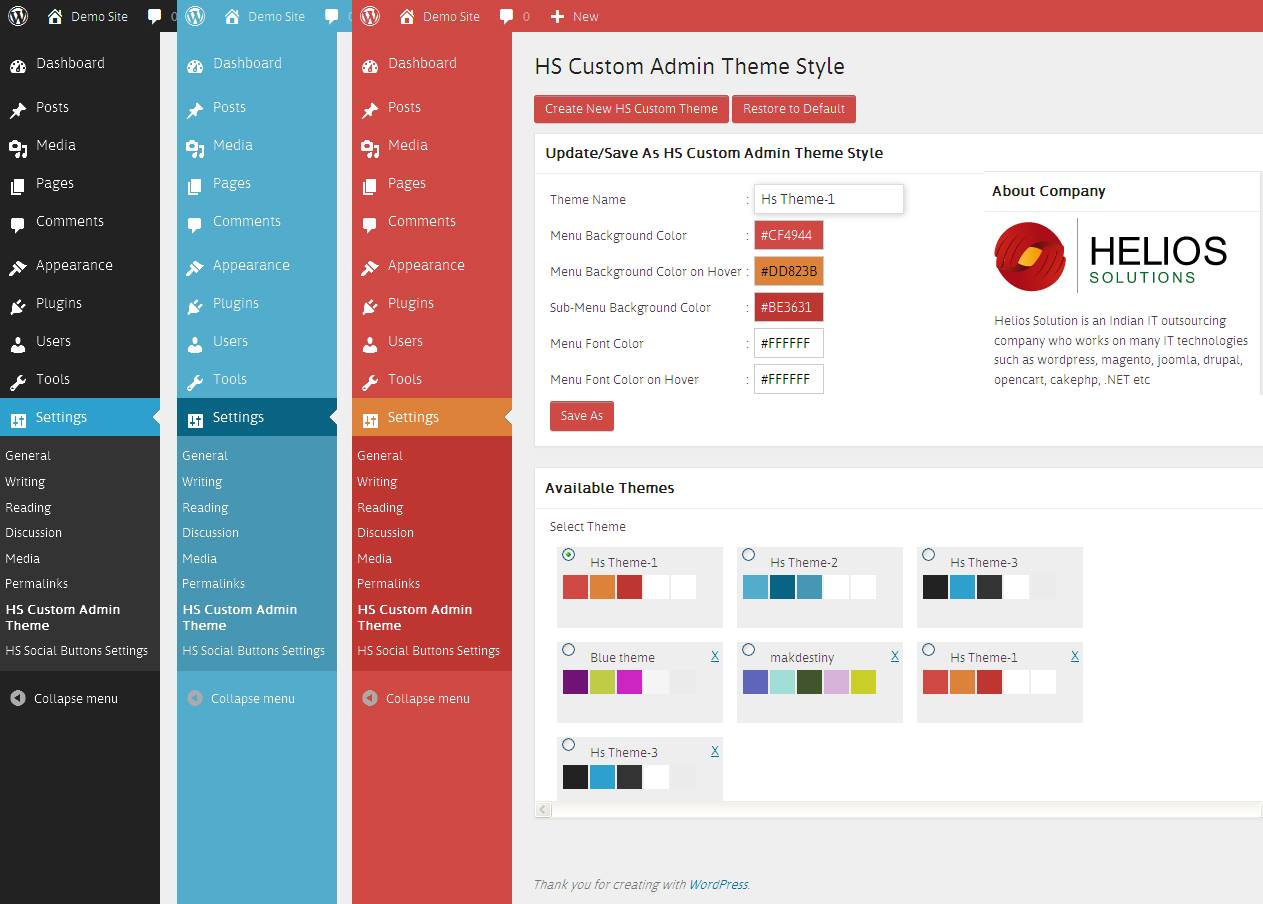Expand Appearance in the red sidebar

[x=426, y=265]
